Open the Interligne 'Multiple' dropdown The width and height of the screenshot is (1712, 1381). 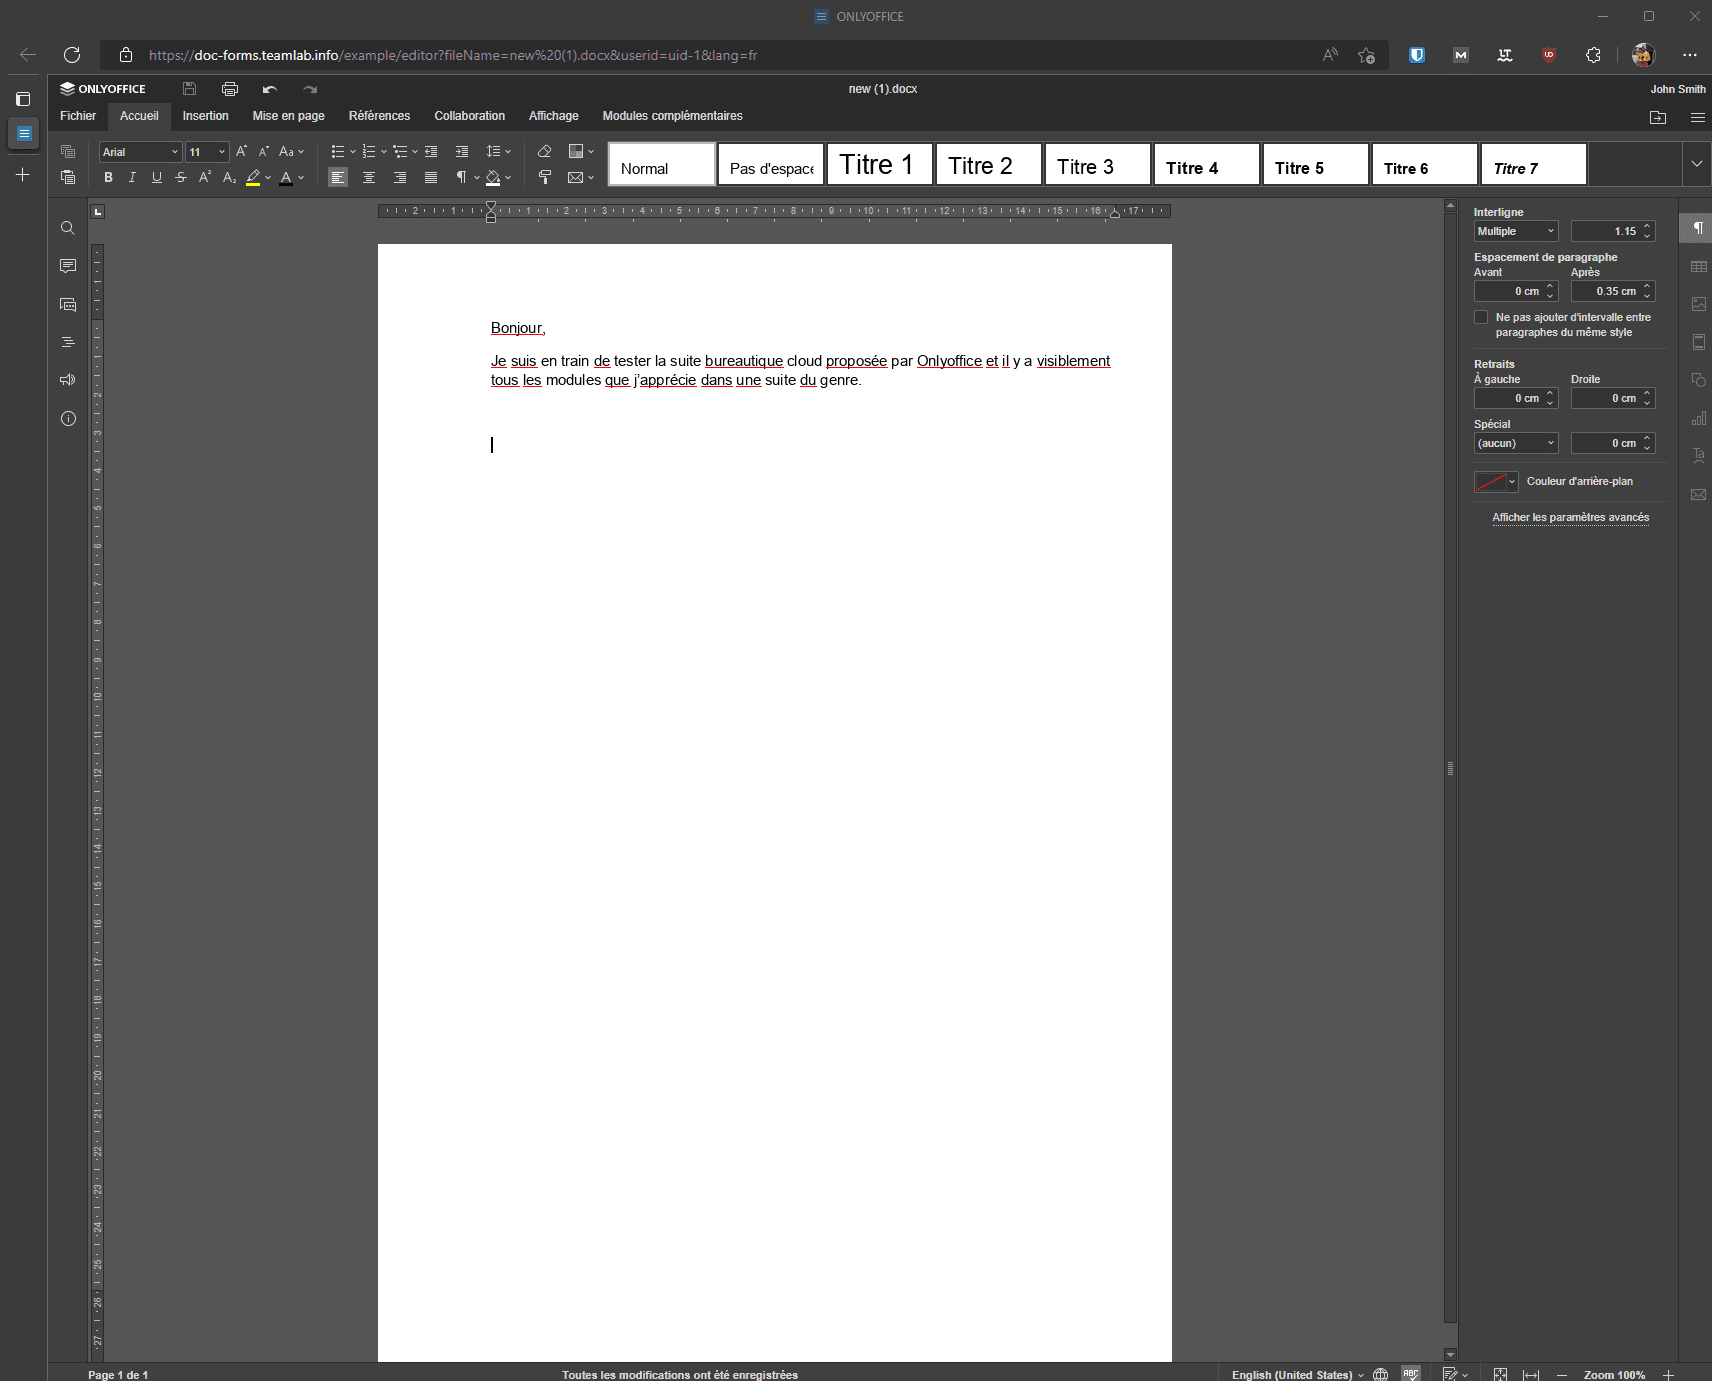(x=1515, y=231)
